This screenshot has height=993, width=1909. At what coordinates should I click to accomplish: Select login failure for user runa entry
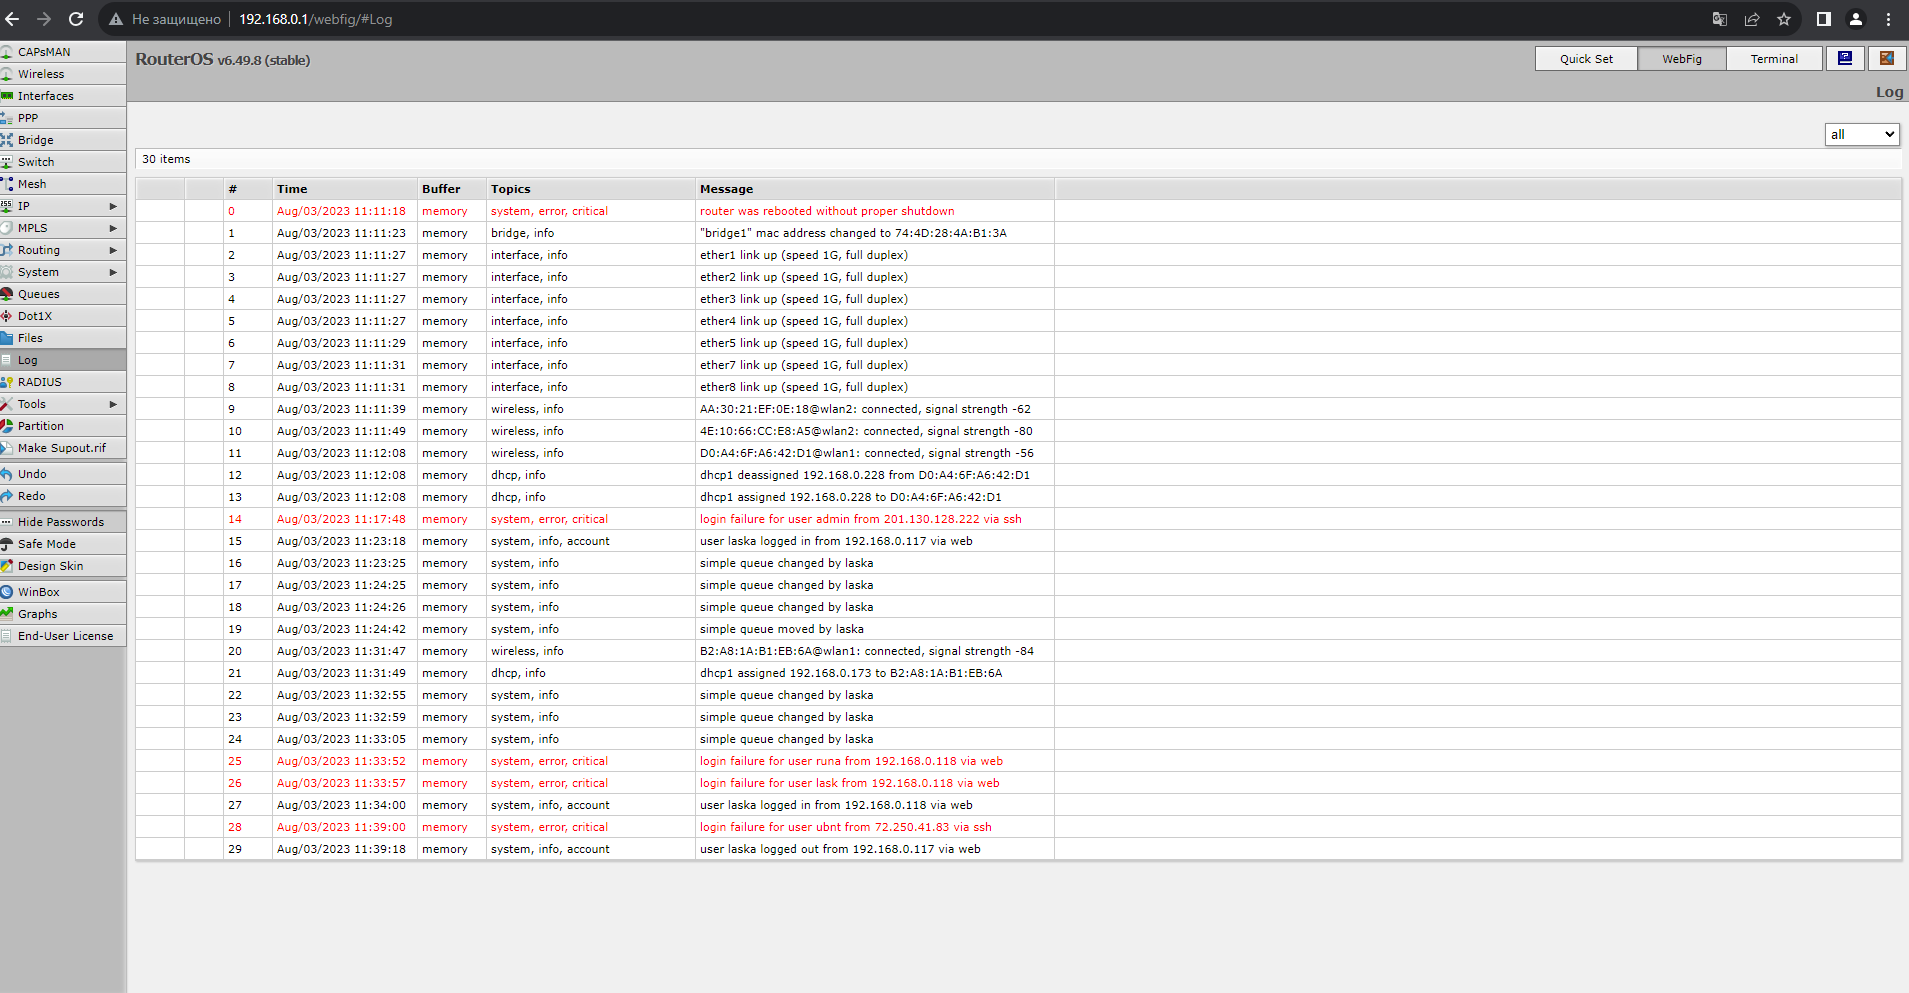(x=851, y=761)
